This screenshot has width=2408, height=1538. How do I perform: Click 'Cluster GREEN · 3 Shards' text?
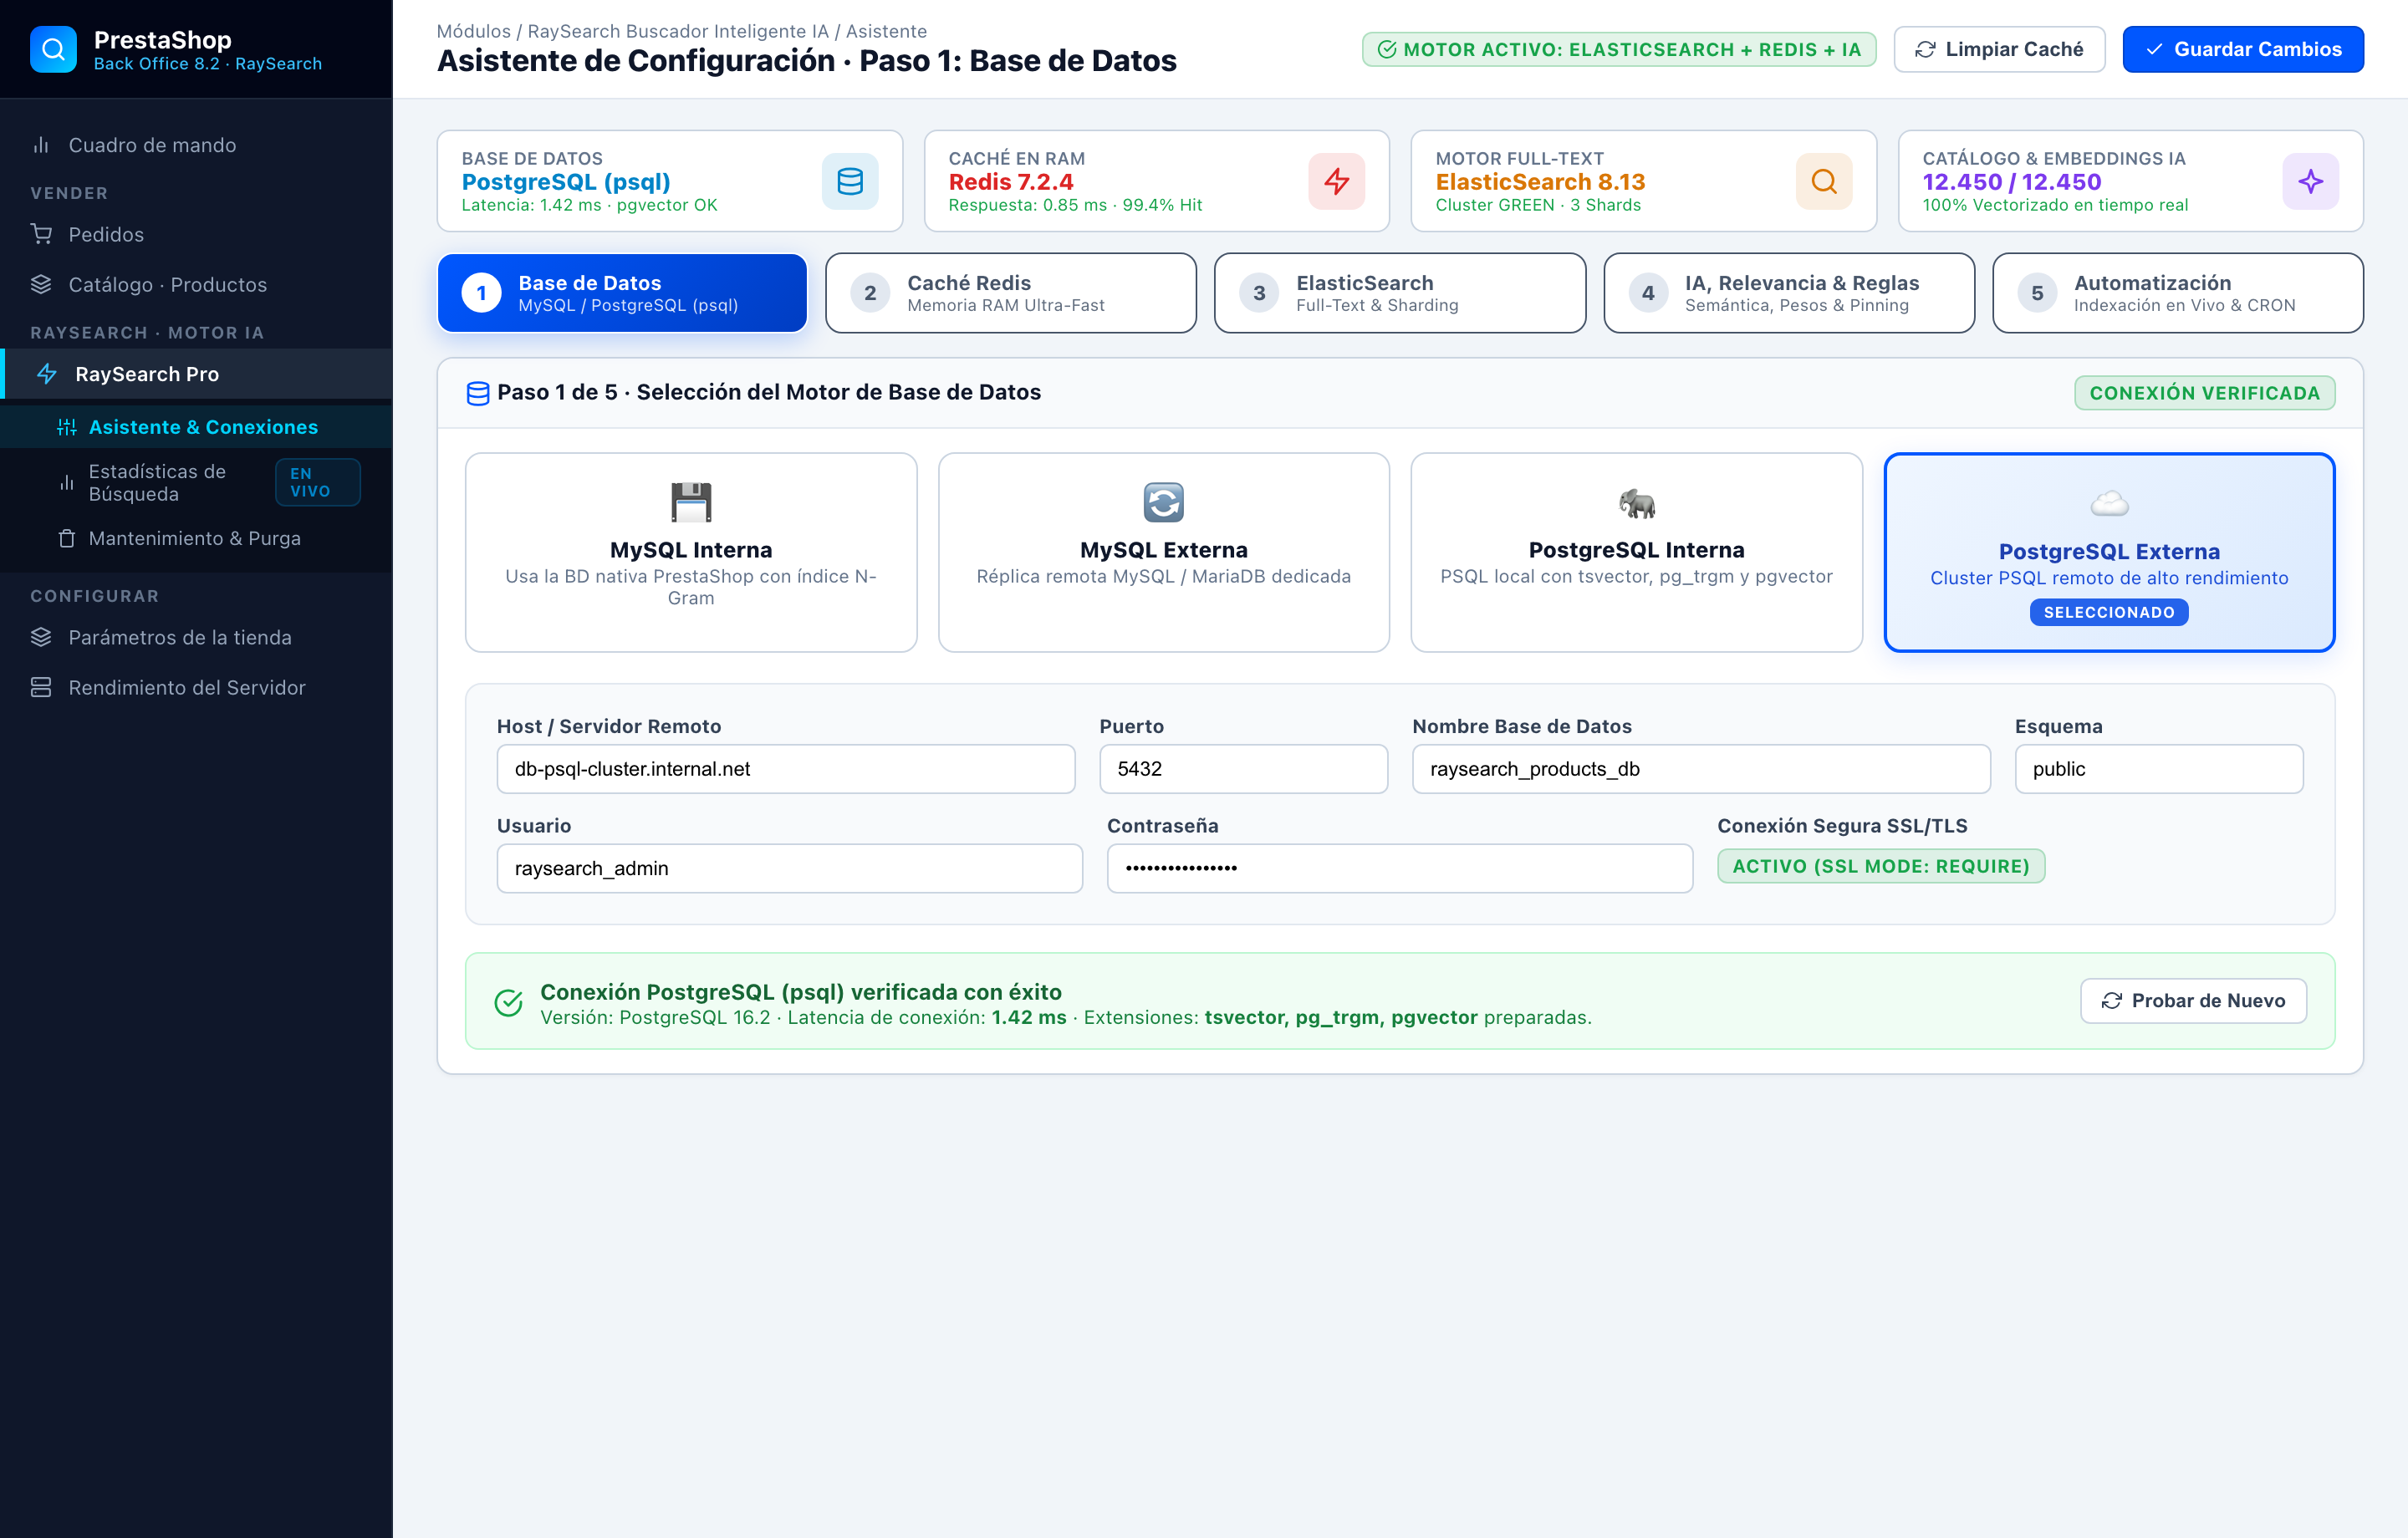1538,205
